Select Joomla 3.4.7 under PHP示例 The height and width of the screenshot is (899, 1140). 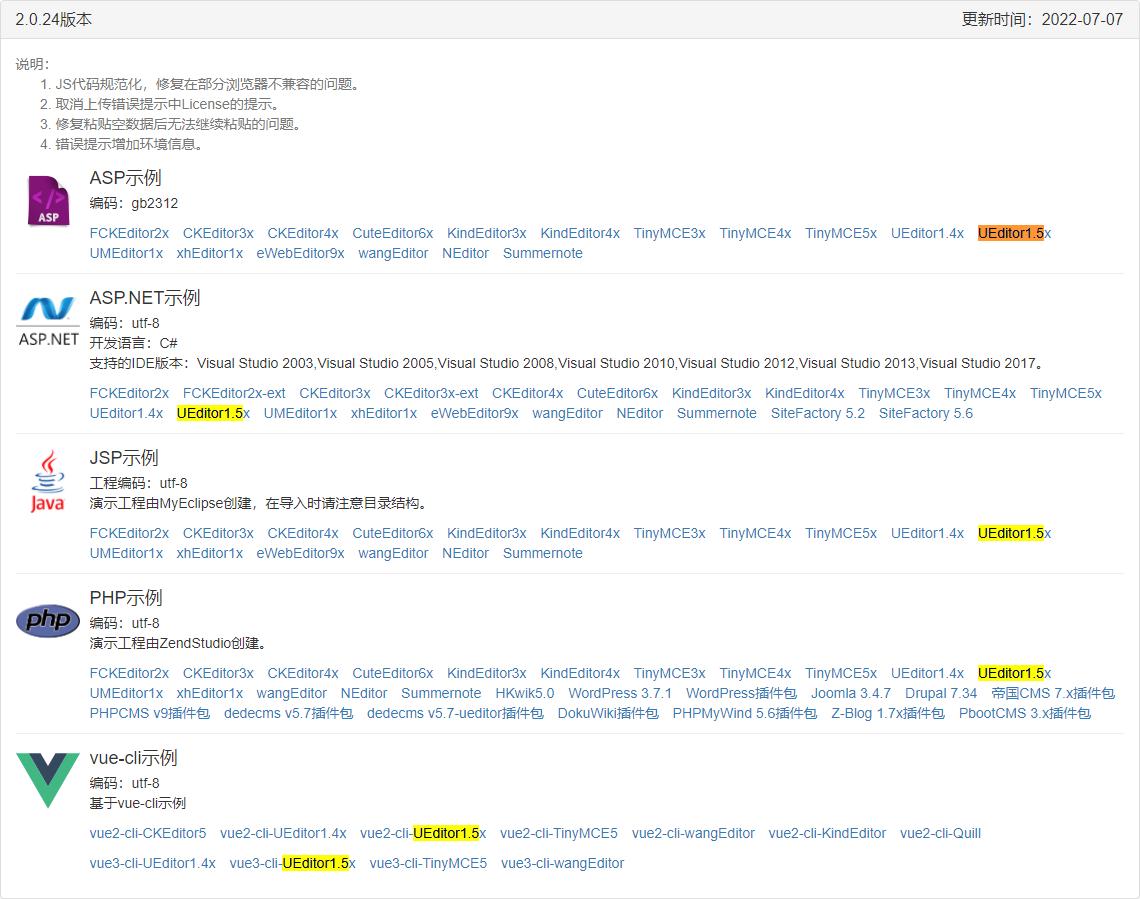[x=851, y=693]
